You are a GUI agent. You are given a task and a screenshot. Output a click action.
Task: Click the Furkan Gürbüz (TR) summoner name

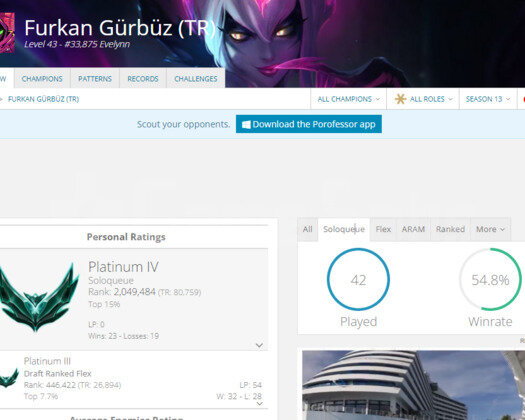click(x=120, y=28)
